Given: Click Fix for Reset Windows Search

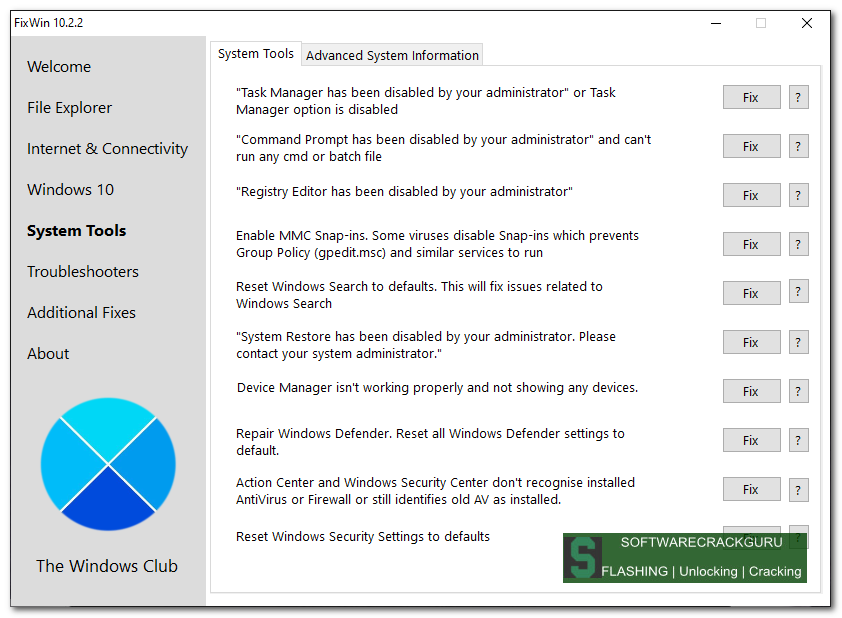Looking at the screenshot, I should 751,293.
